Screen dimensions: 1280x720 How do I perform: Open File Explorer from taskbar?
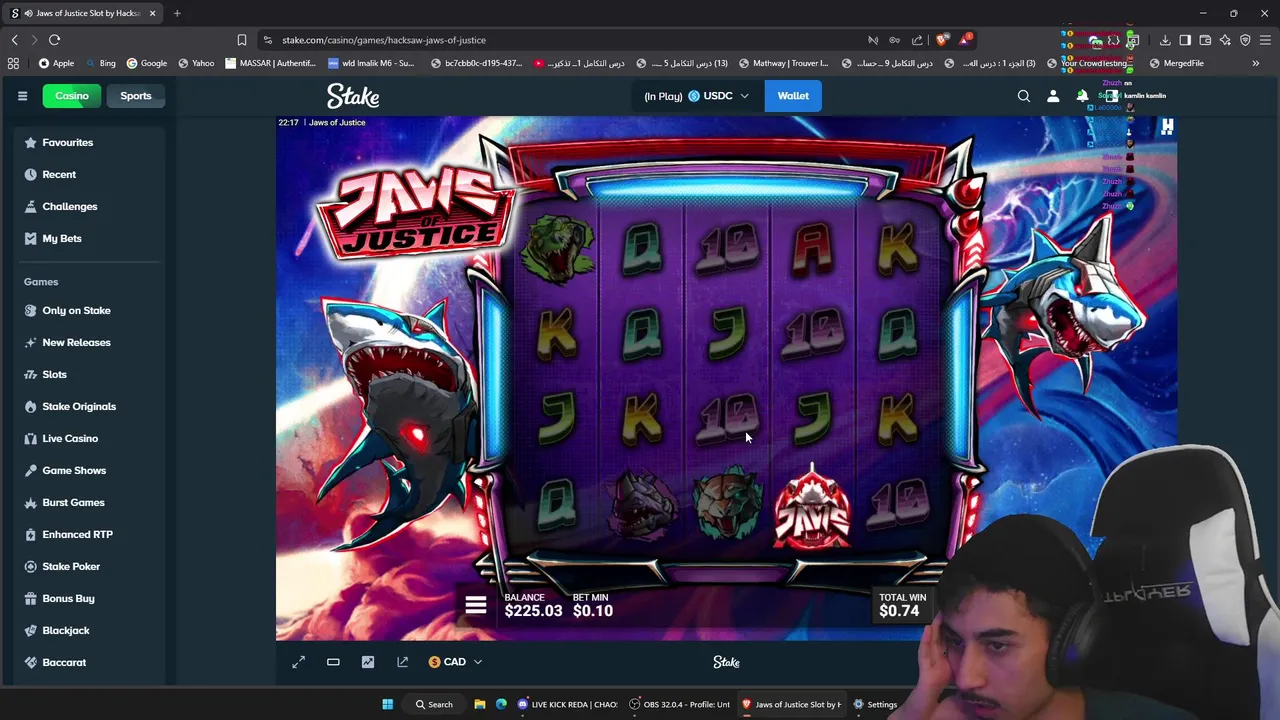coord(479,704)
